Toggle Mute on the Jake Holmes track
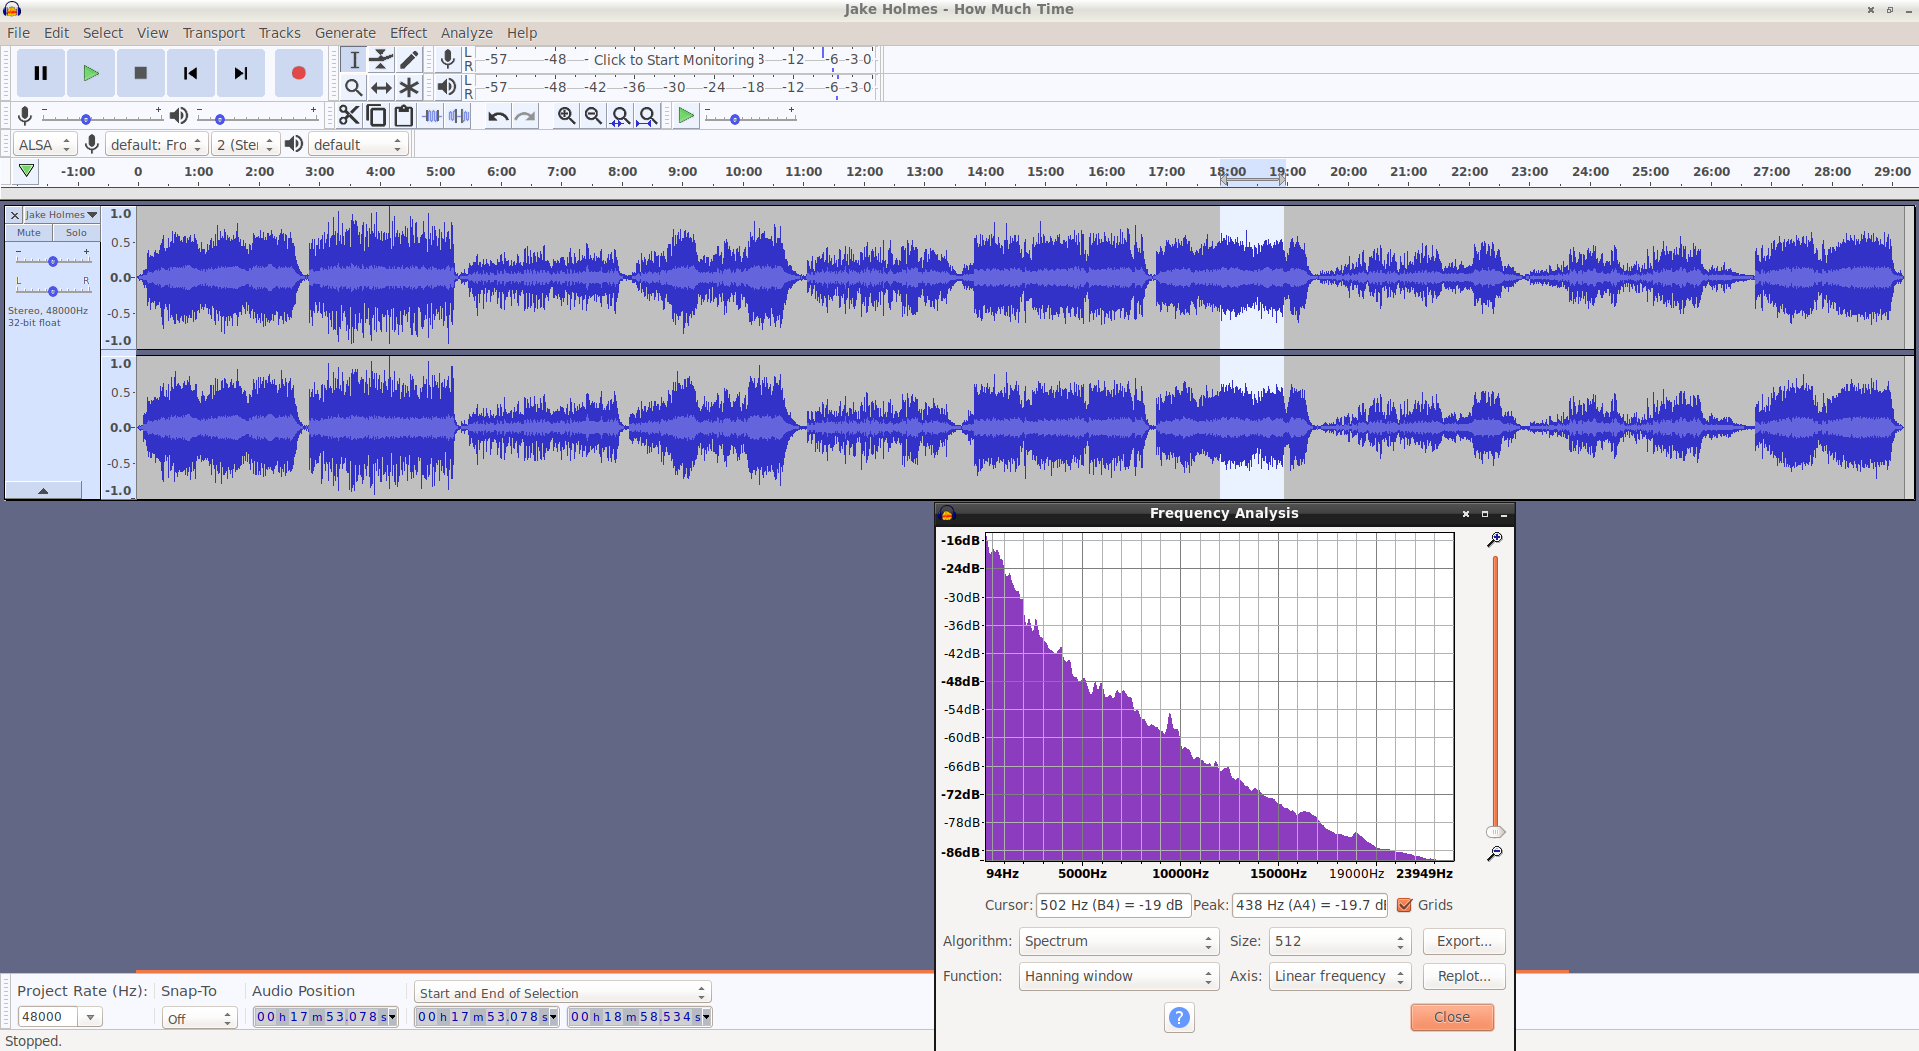The width and height of the screenshot is (1919, 1051). [29, 233]
